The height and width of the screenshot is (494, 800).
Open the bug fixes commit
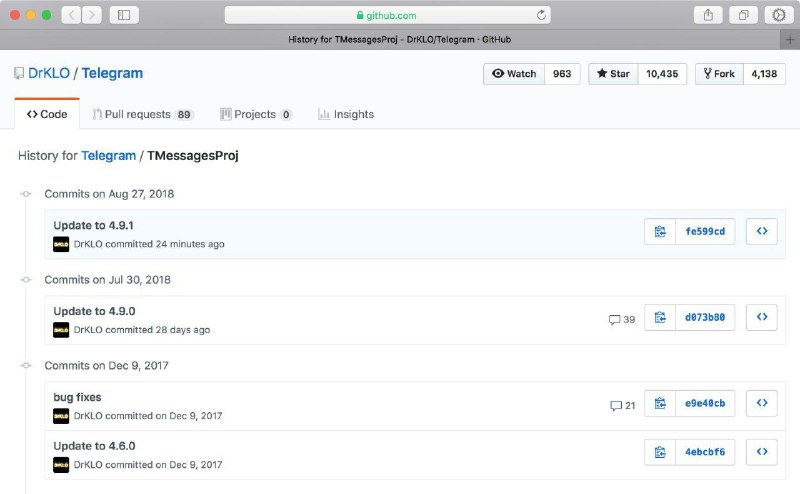point(77,397)
